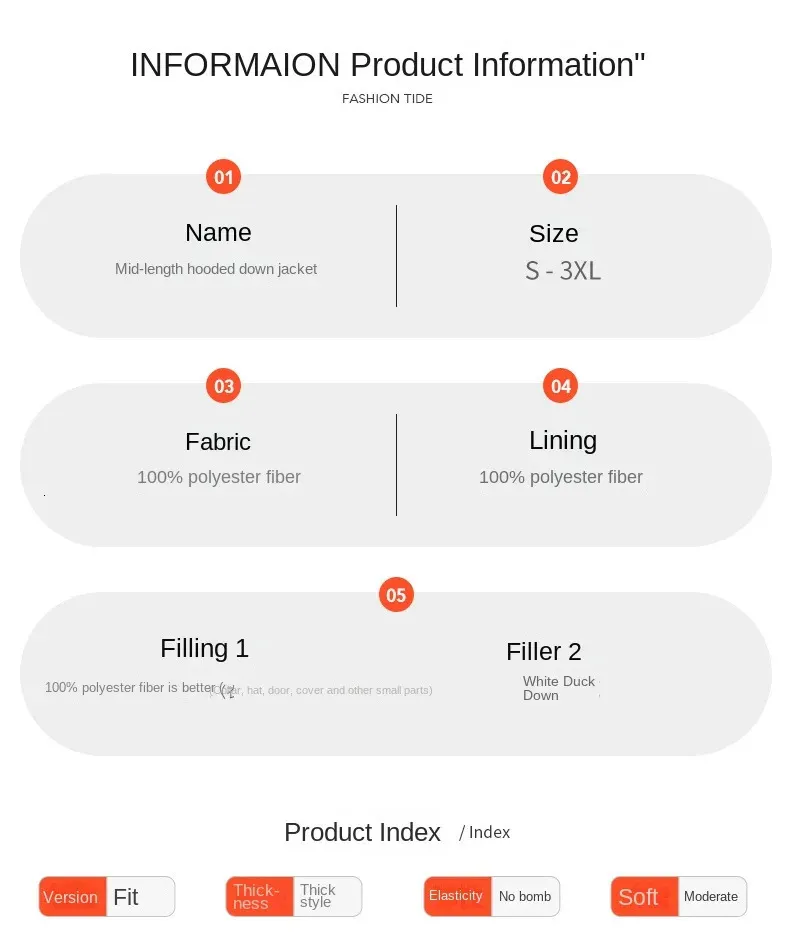Select the Fabric 100% polyester fiber text
Screen dimensions: 790x936
(219, 477)
